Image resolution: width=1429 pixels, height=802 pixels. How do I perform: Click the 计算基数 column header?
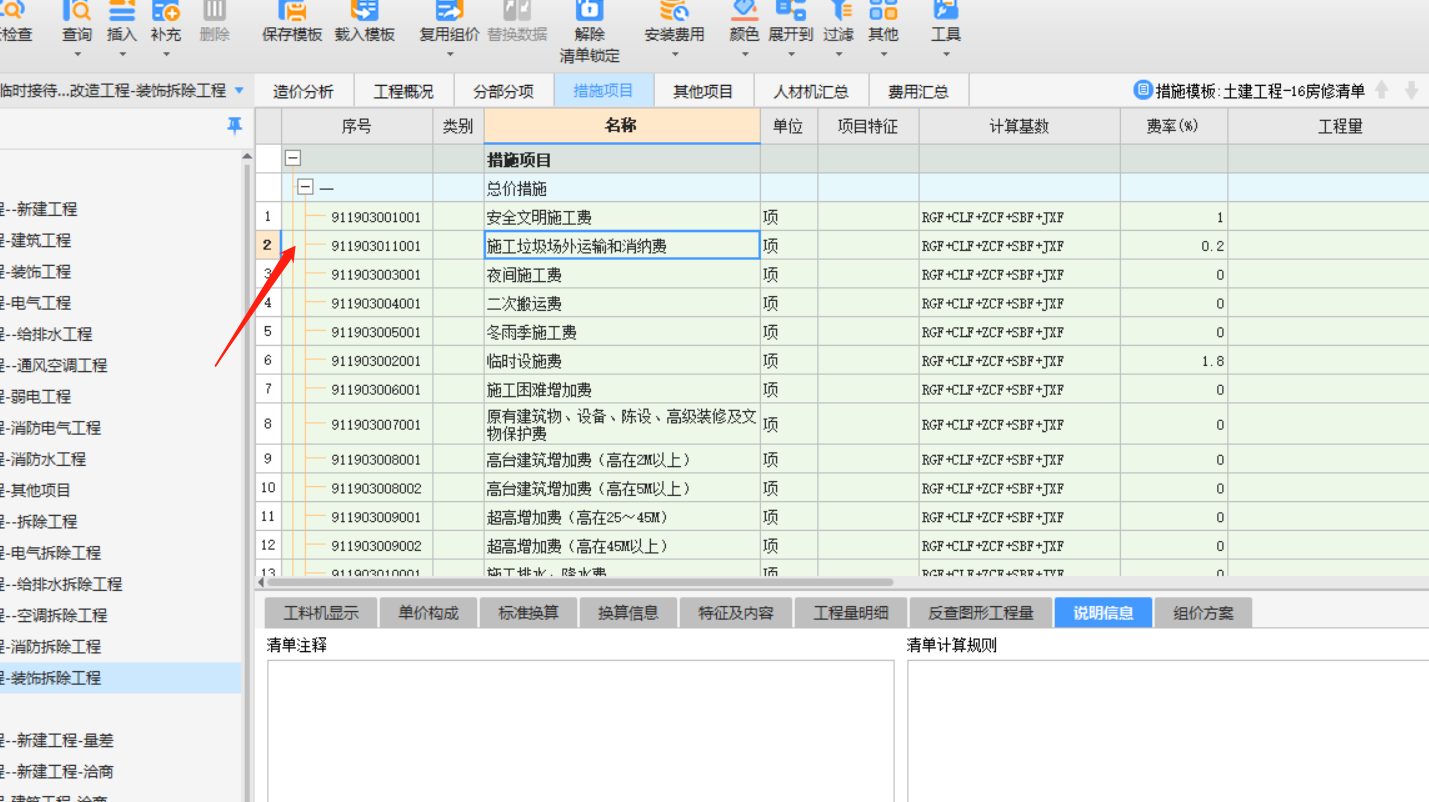point(1019,126)
